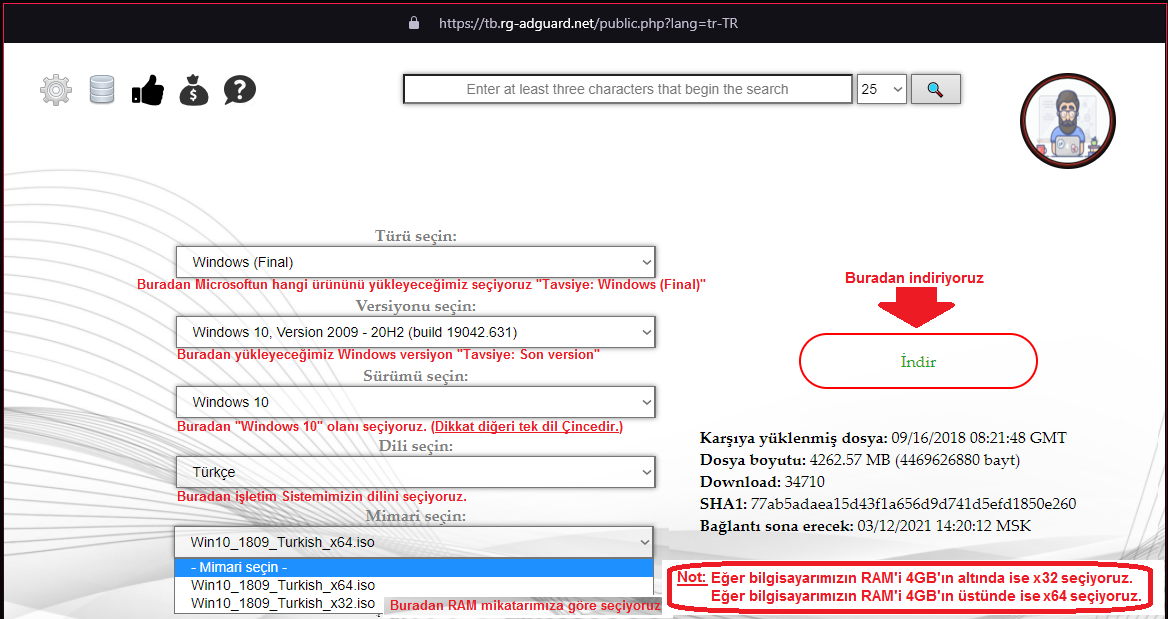
Task: Click the SHA1 hash value
Action: click(913, 504)
